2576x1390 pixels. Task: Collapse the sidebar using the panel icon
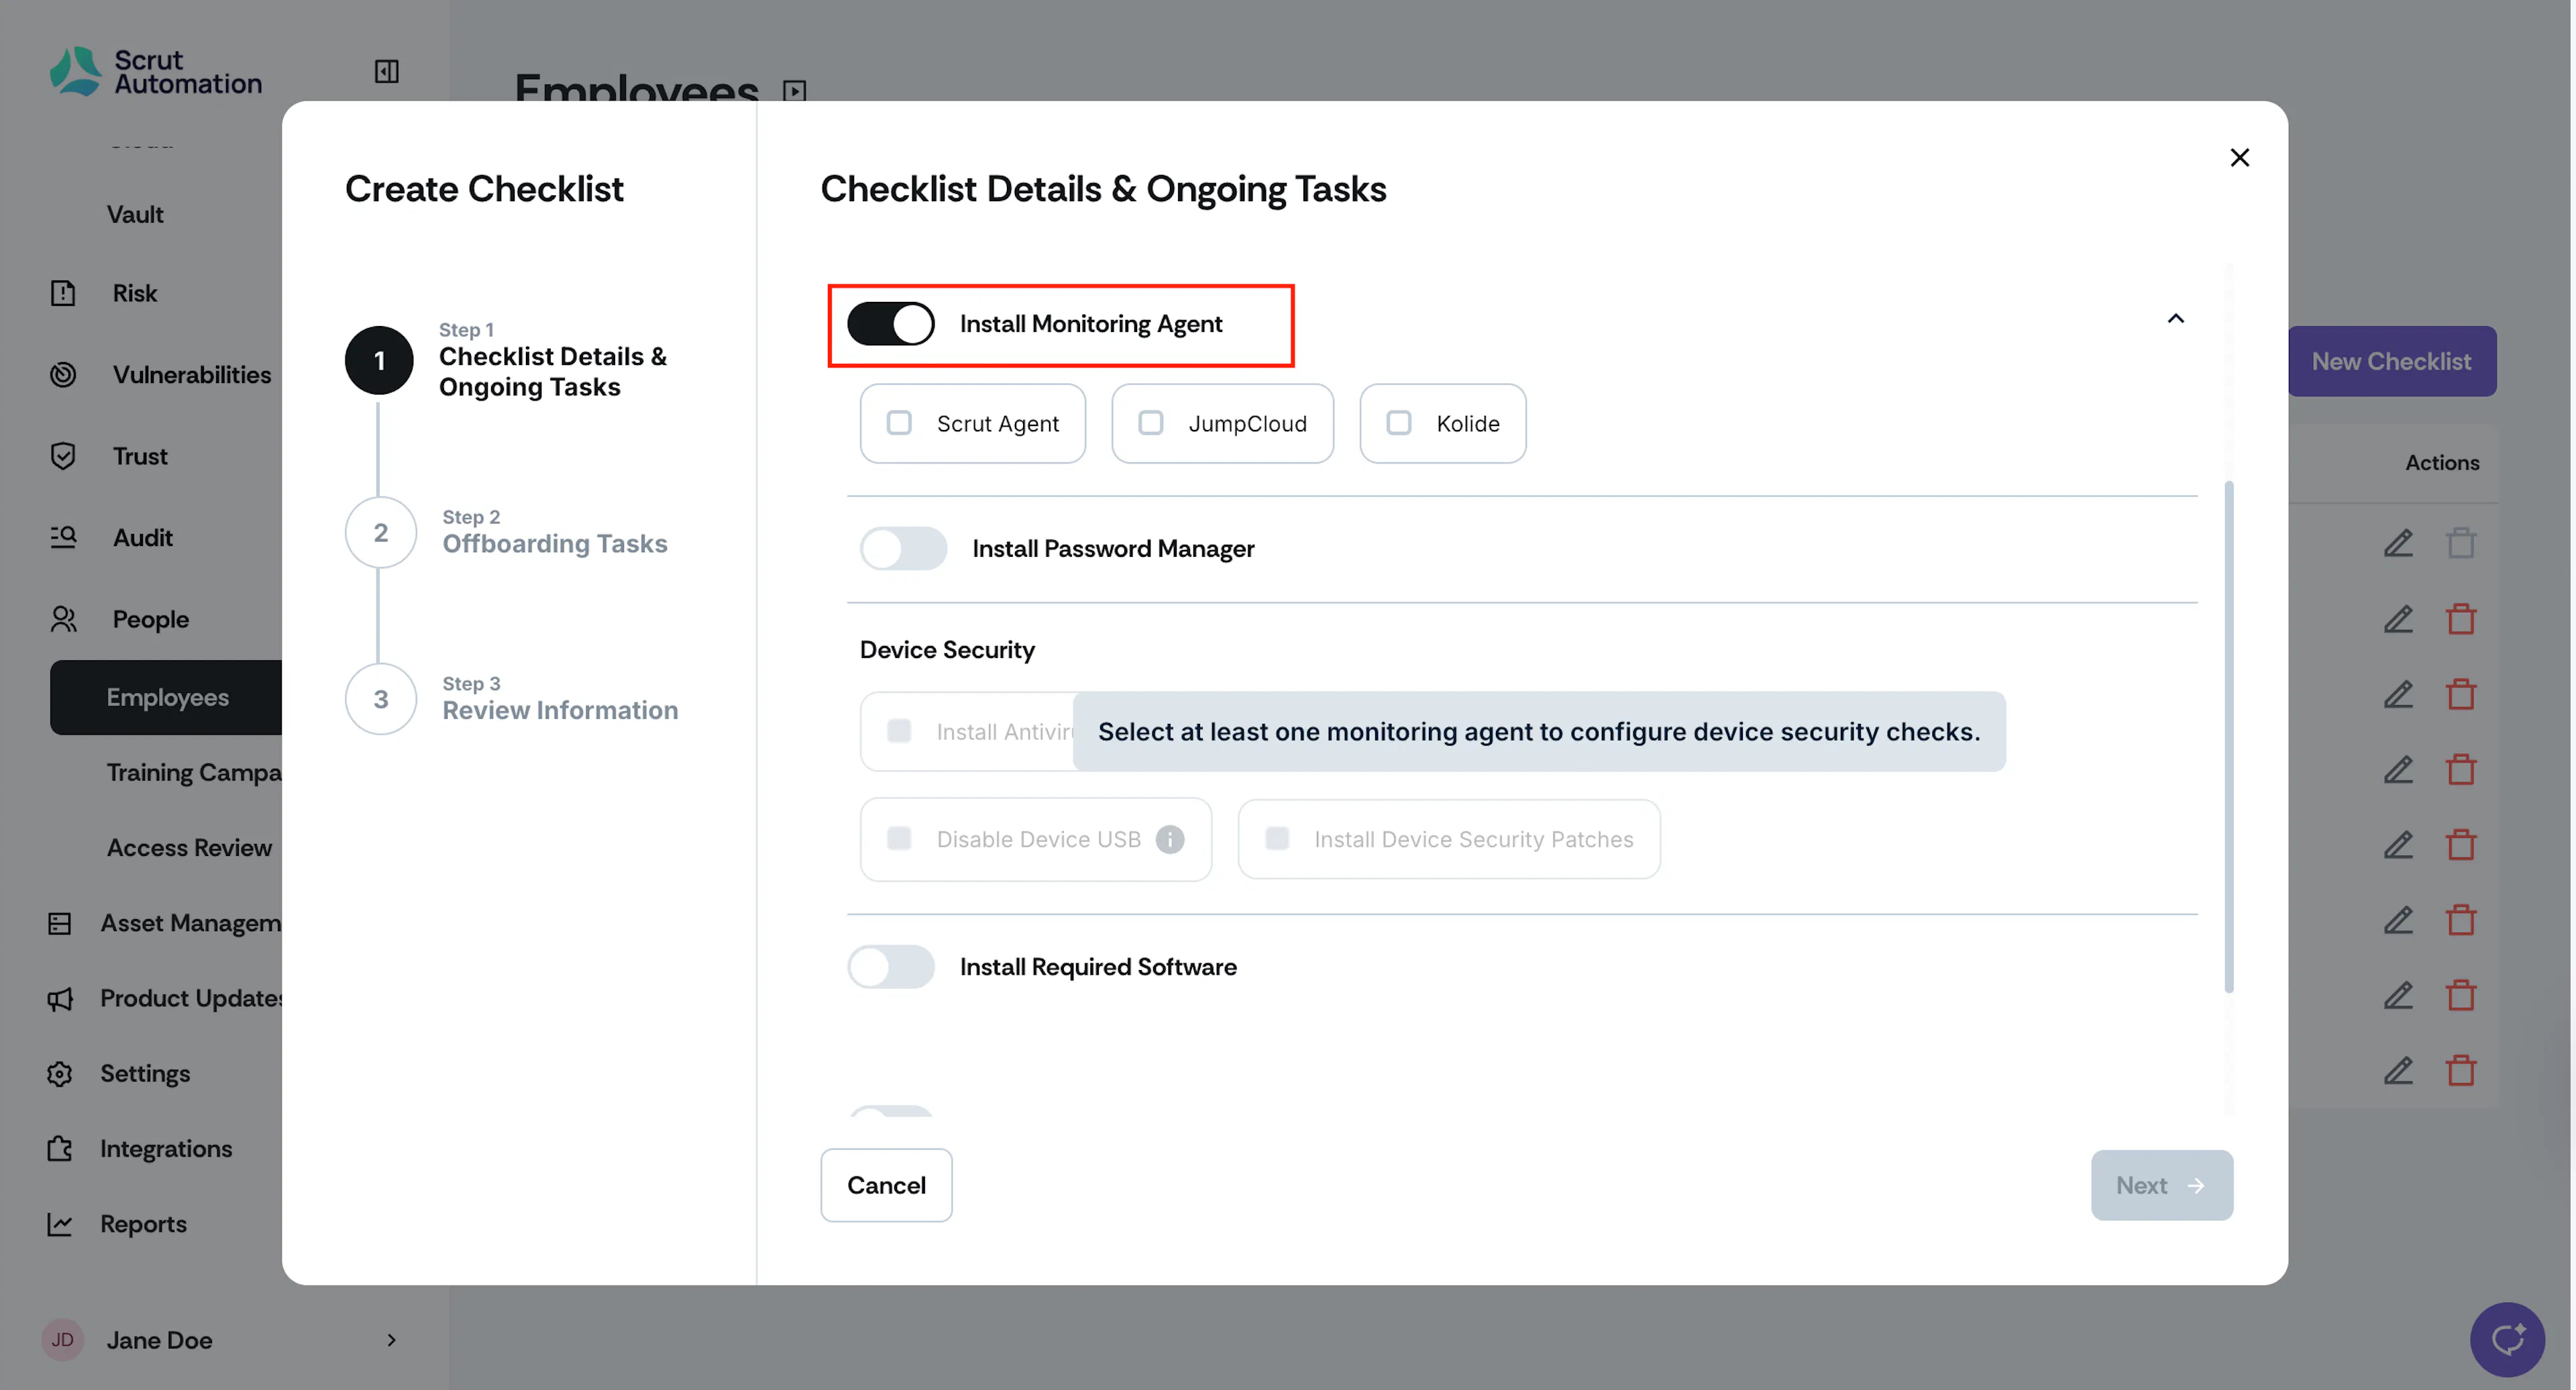386,71
